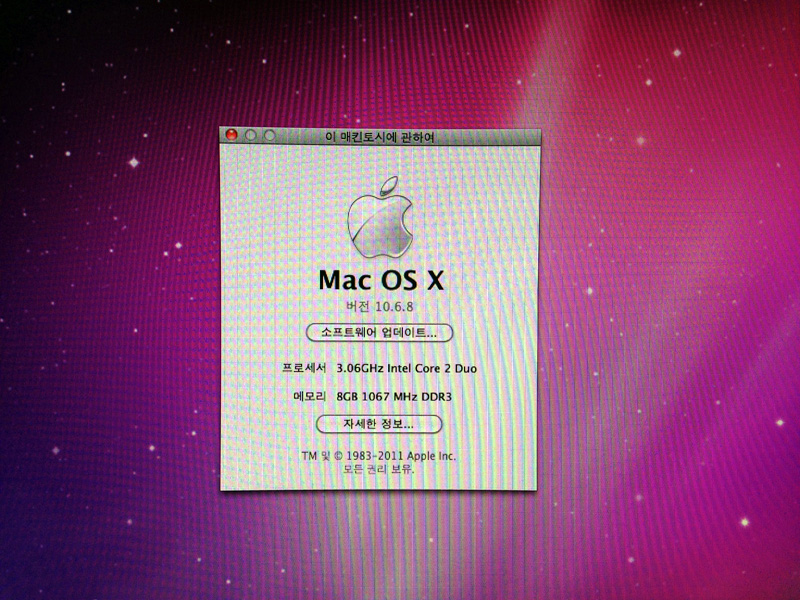Click the 자세한 정보... button
Image resolution: width=800 pixels, height=600 pixels.
[x=379, y=424]
